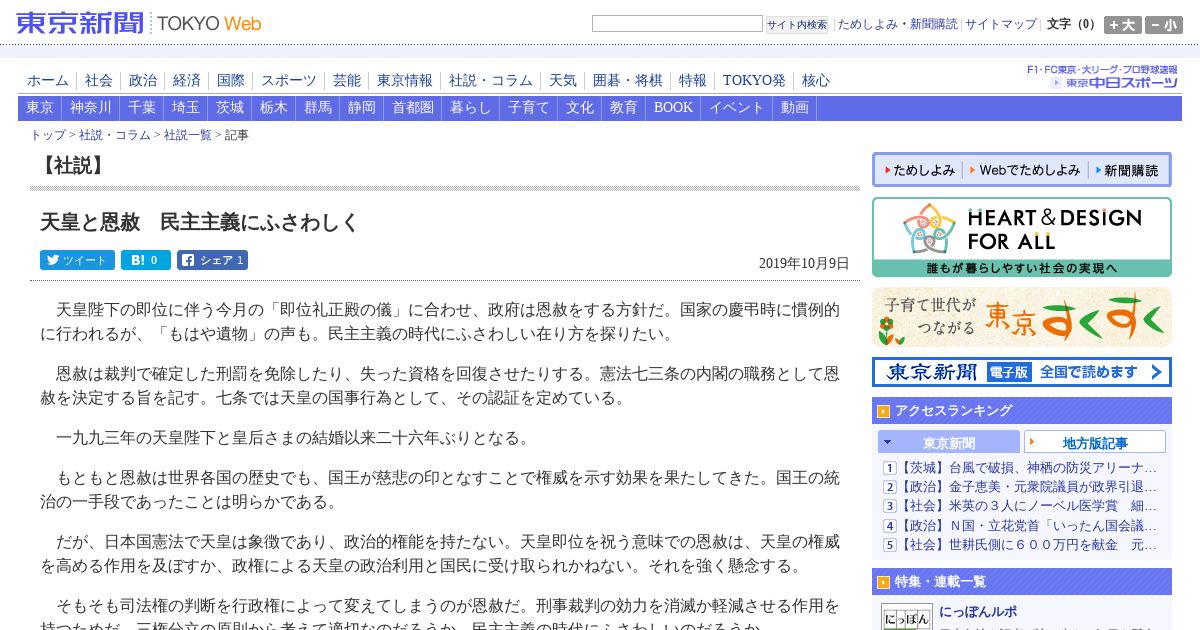The image size is (1200, 630).
Task: Open the ためしよみ・新聞購読 header link
Action: coord(897,24)
